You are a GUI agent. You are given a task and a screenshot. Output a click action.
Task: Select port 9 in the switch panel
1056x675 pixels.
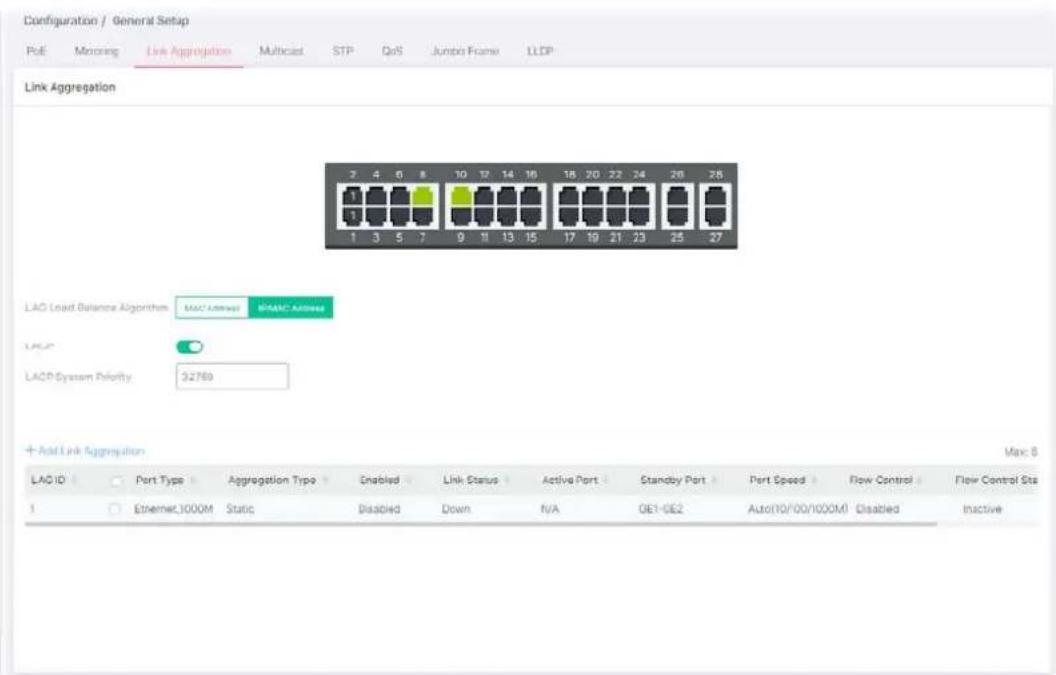[x=461, y=216]
